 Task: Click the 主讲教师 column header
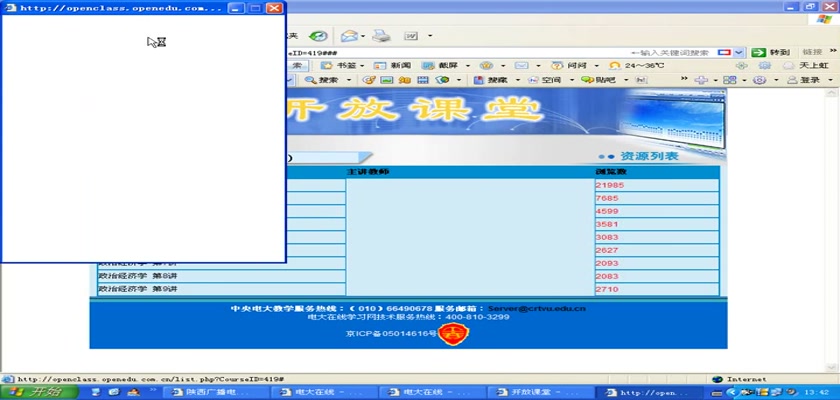point(368,172)
